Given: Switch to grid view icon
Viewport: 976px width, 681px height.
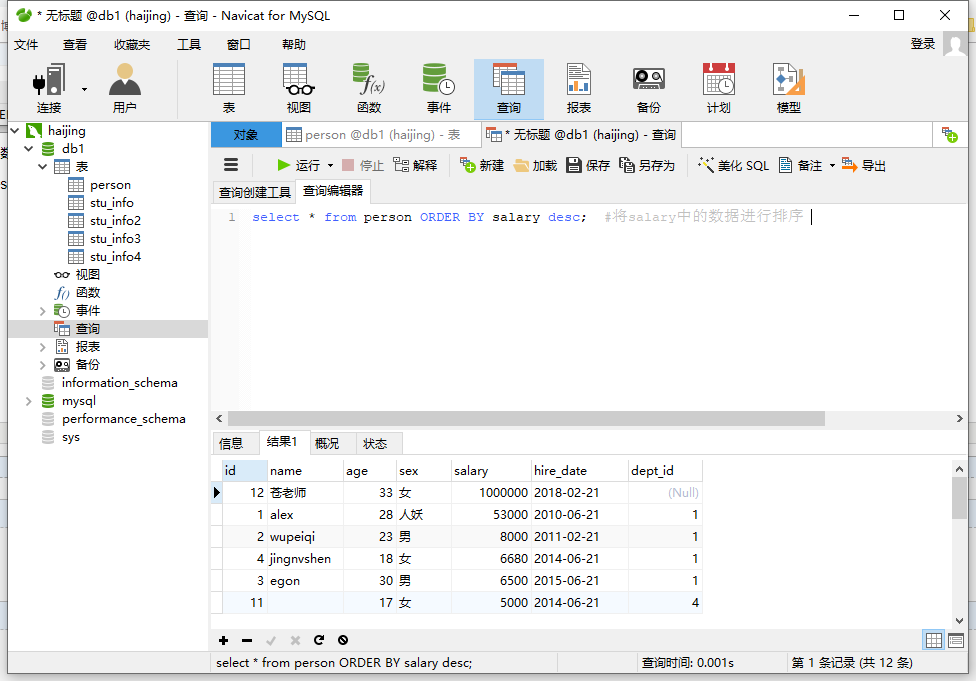Looking at the screenshot, I should pos(934,640).
